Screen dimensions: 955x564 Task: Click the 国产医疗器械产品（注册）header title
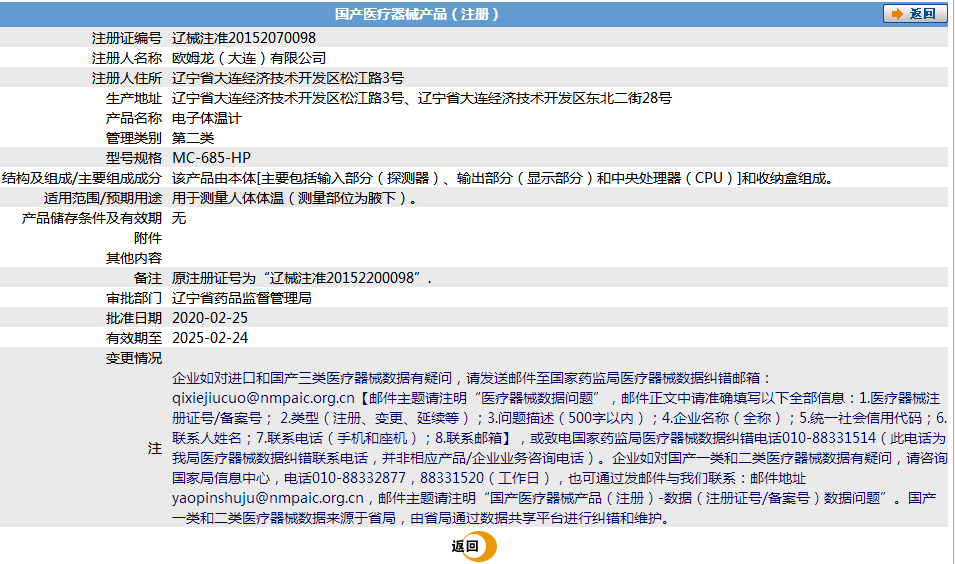pyautogui.click(x=417, y=14)
